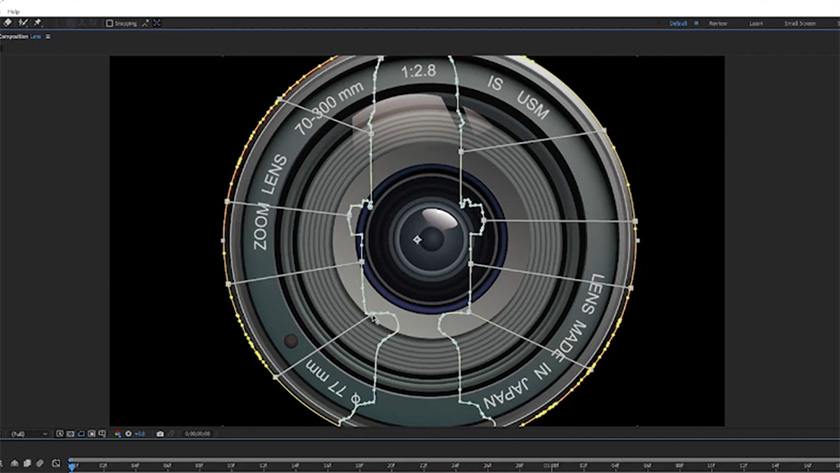Take a snapshot with the camera icon

(x=160, y=434)
